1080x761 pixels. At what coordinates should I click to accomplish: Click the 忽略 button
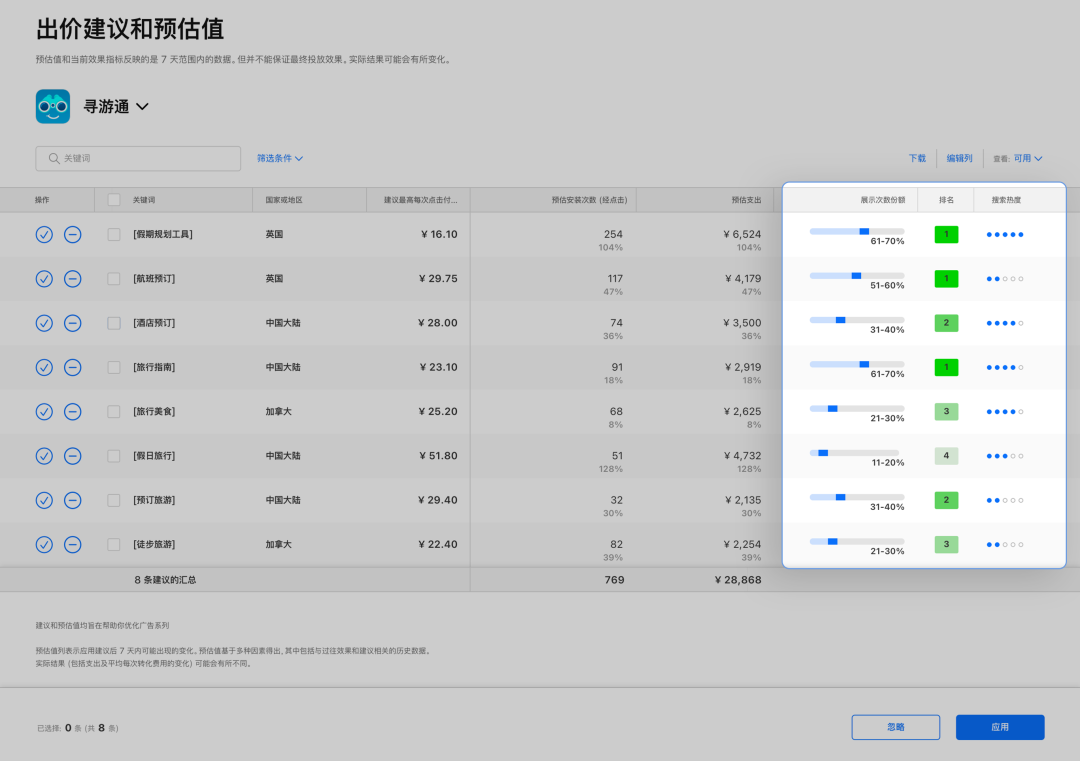click(x=895, y=727)
